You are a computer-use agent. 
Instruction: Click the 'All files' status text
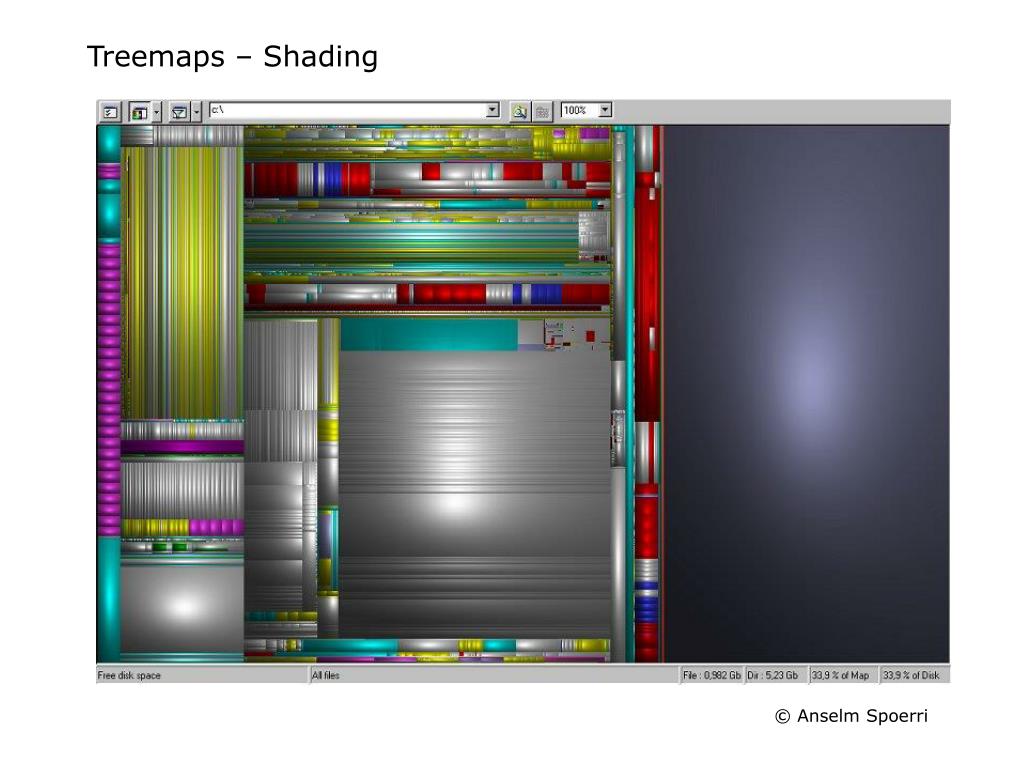click(x=326, y=675)
